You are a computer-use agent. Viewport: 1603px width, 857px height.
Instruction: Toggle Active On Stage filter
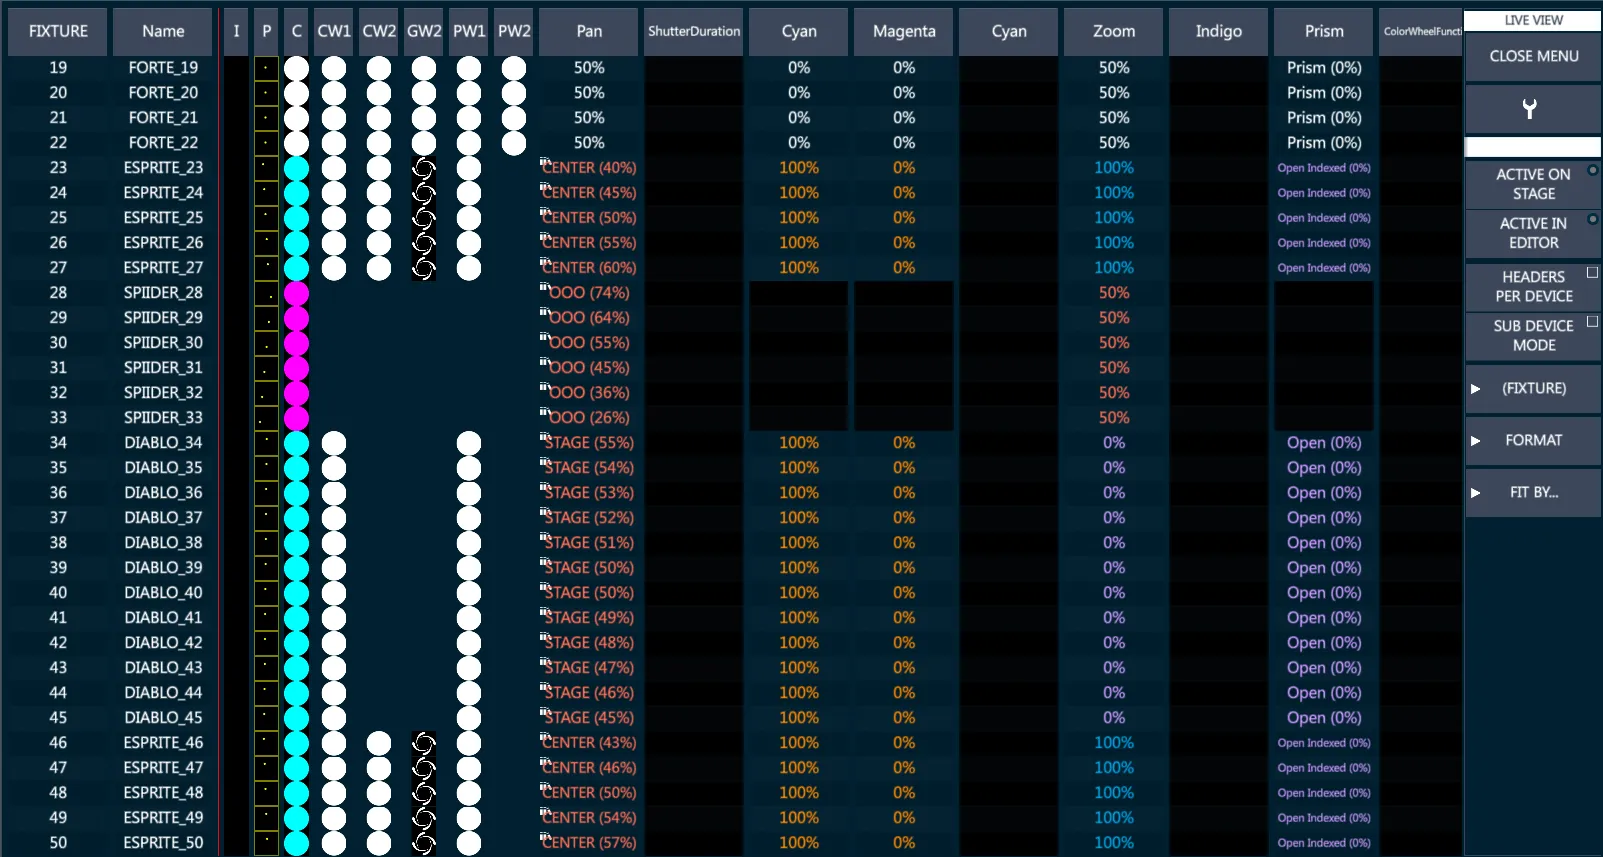(1533, 184)
